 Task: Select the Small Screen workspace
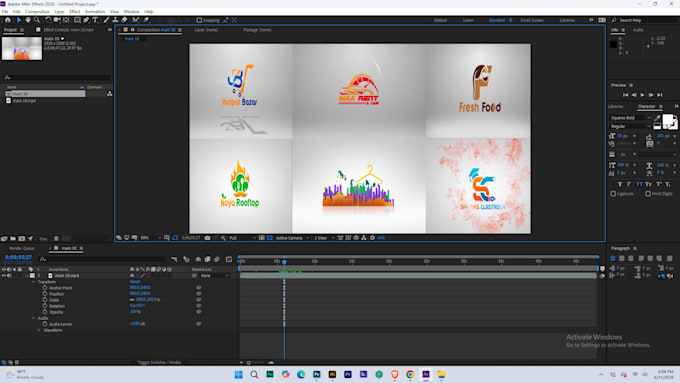532,20
